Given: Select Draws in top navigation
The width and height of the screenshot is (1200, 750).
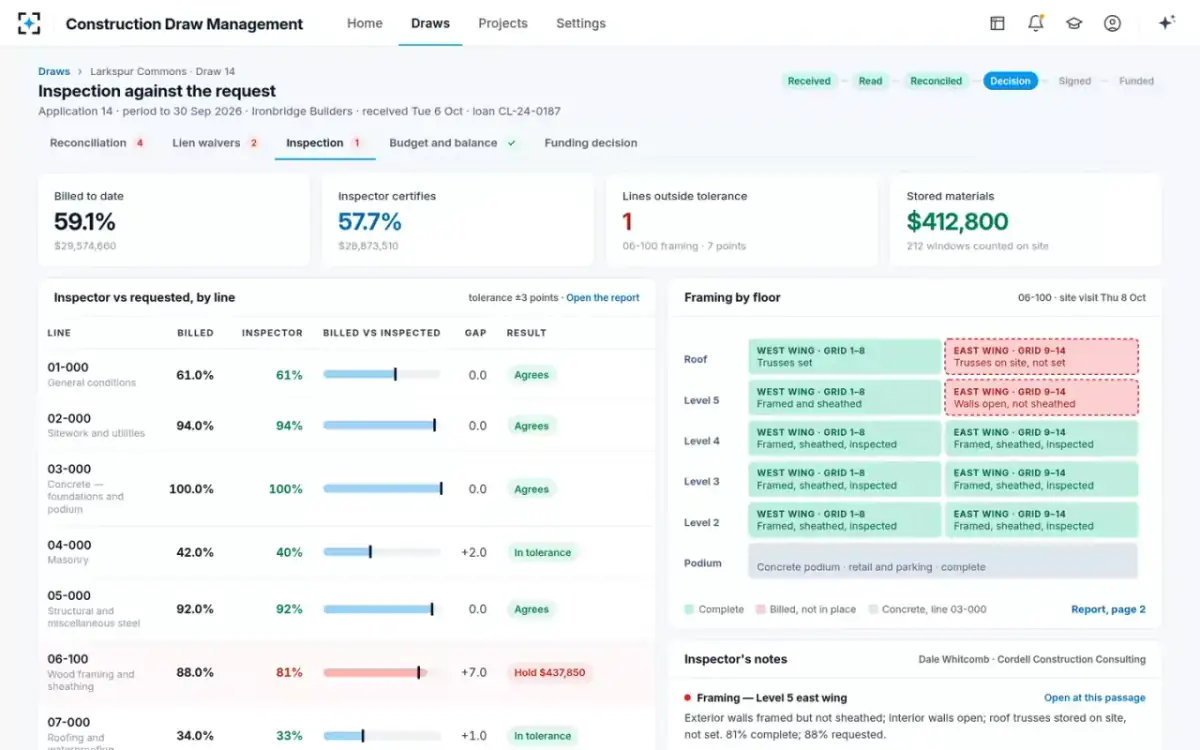Looking at the screenshot, I should tap(430, 23).
